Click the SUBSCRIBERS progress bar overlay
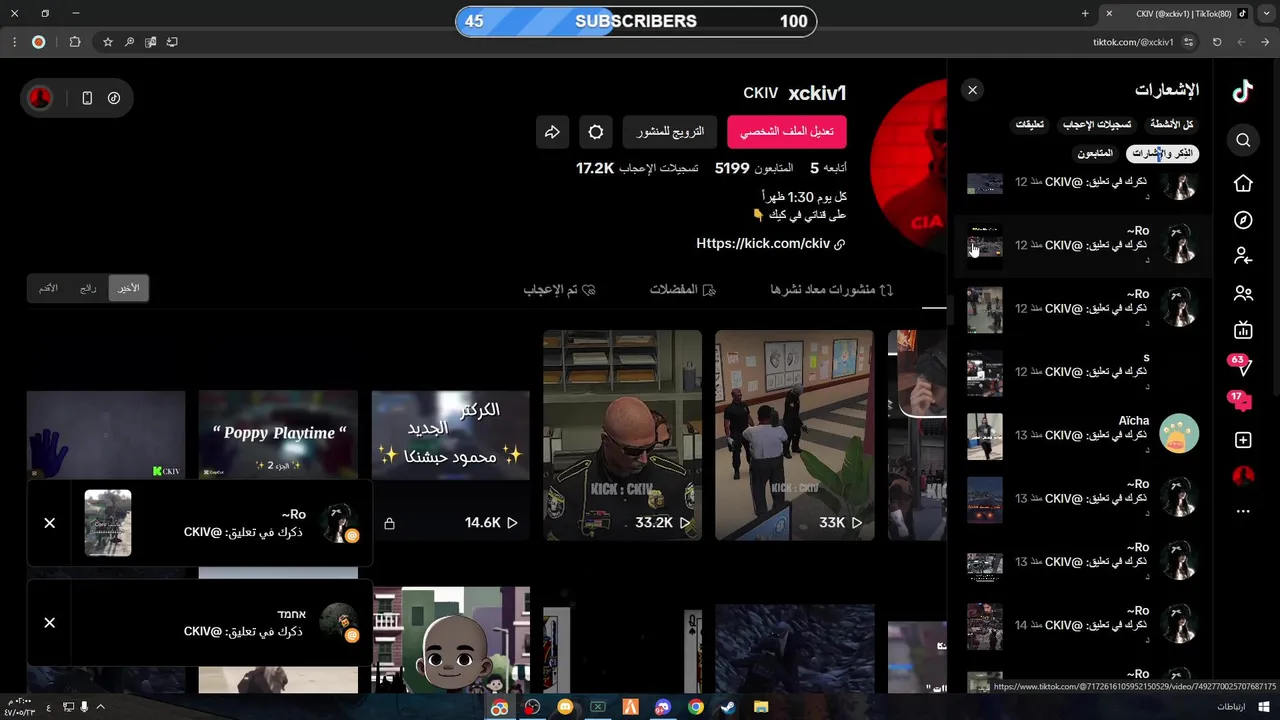The image size is (1280, 720). [636, 21]
